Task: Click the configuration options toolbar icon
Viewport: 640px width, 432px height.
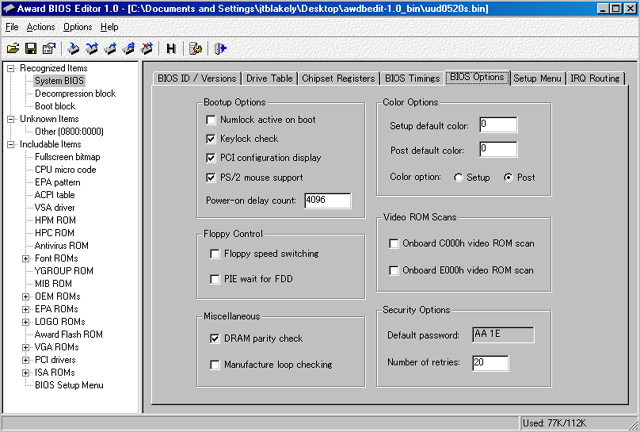Action: [196, 47]
